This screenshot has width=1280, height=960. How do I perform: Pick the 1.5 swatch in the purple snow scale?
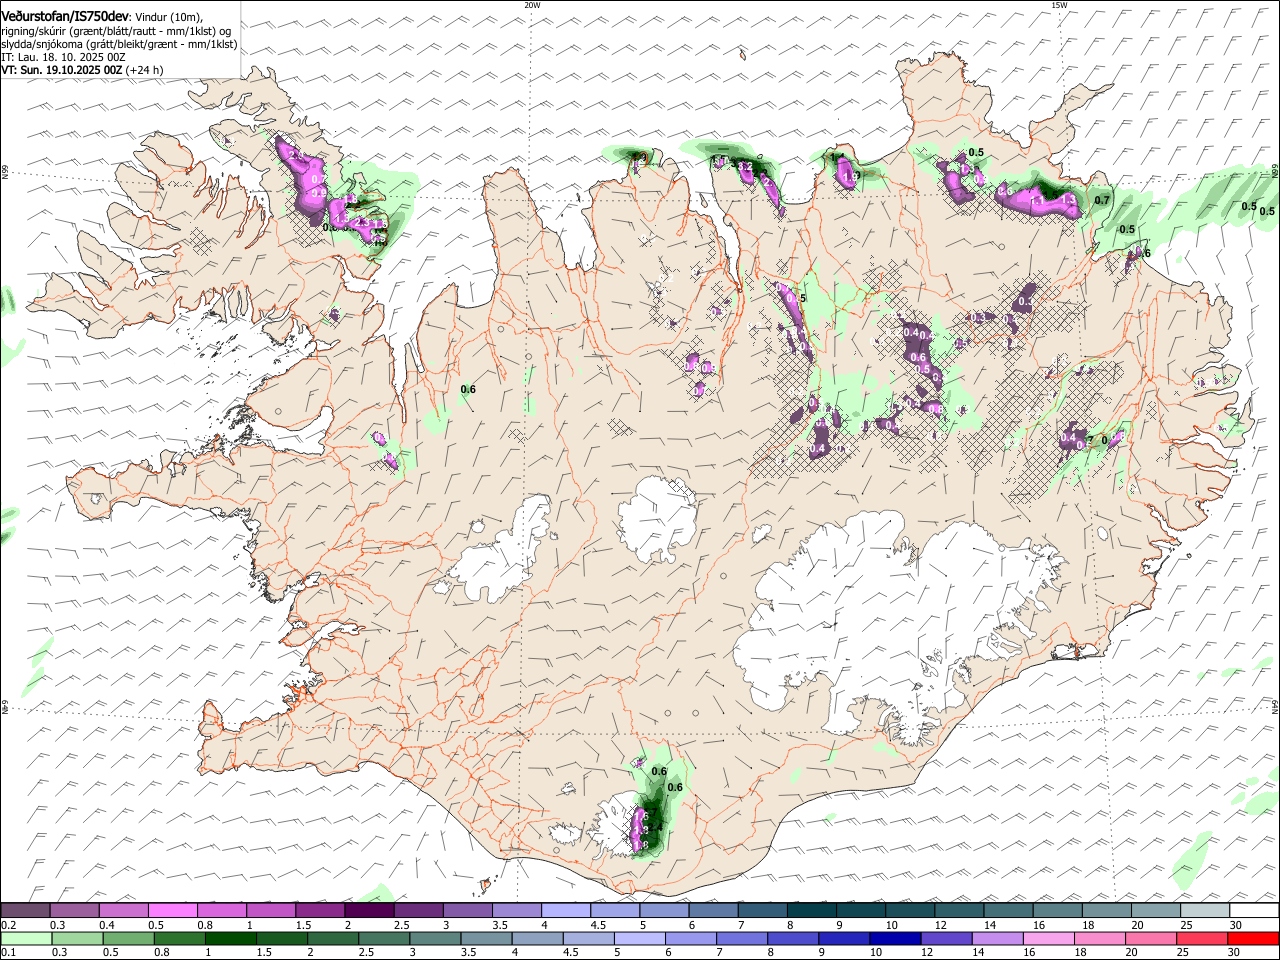tap(320, 911)
